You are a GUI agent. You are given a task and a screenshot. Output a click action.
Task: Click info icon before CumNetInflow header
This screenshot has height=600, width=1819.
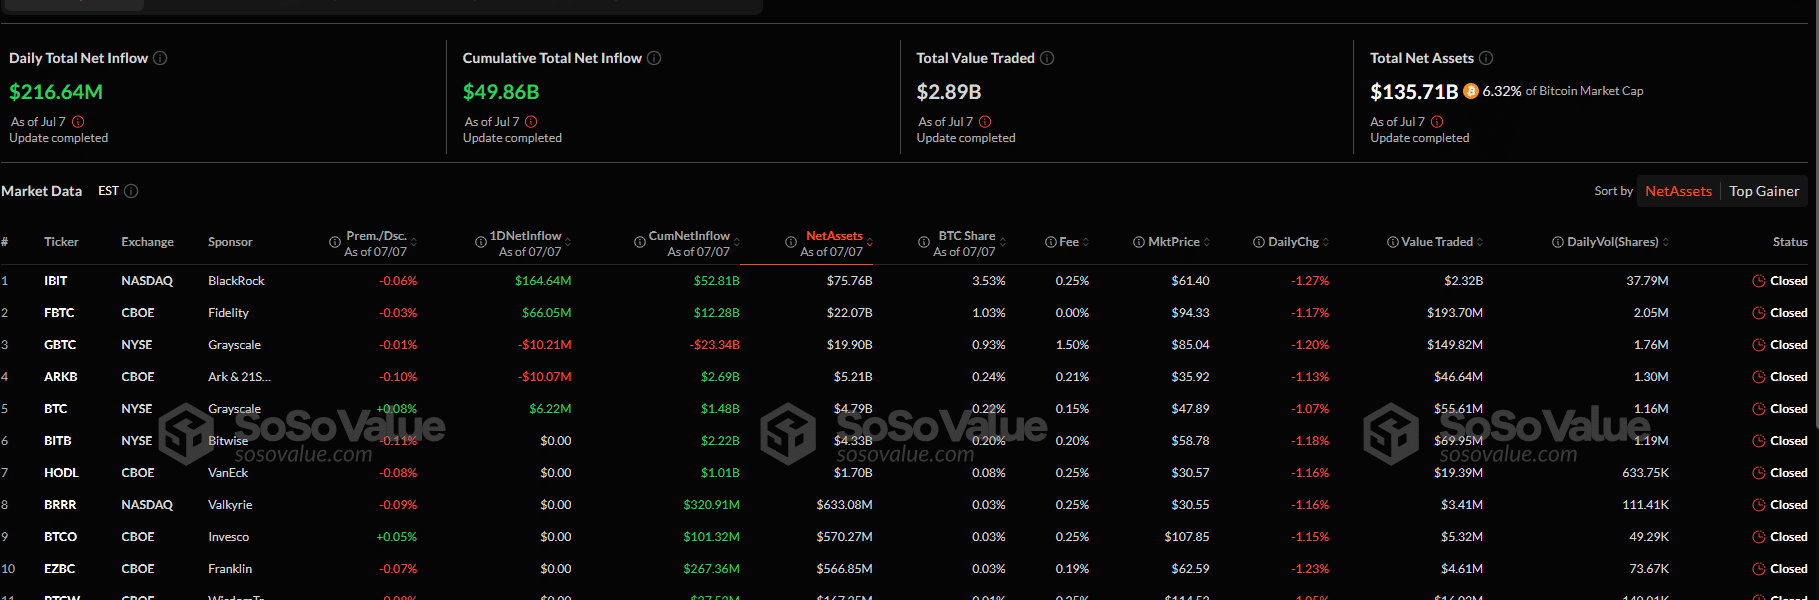(640, 242)
